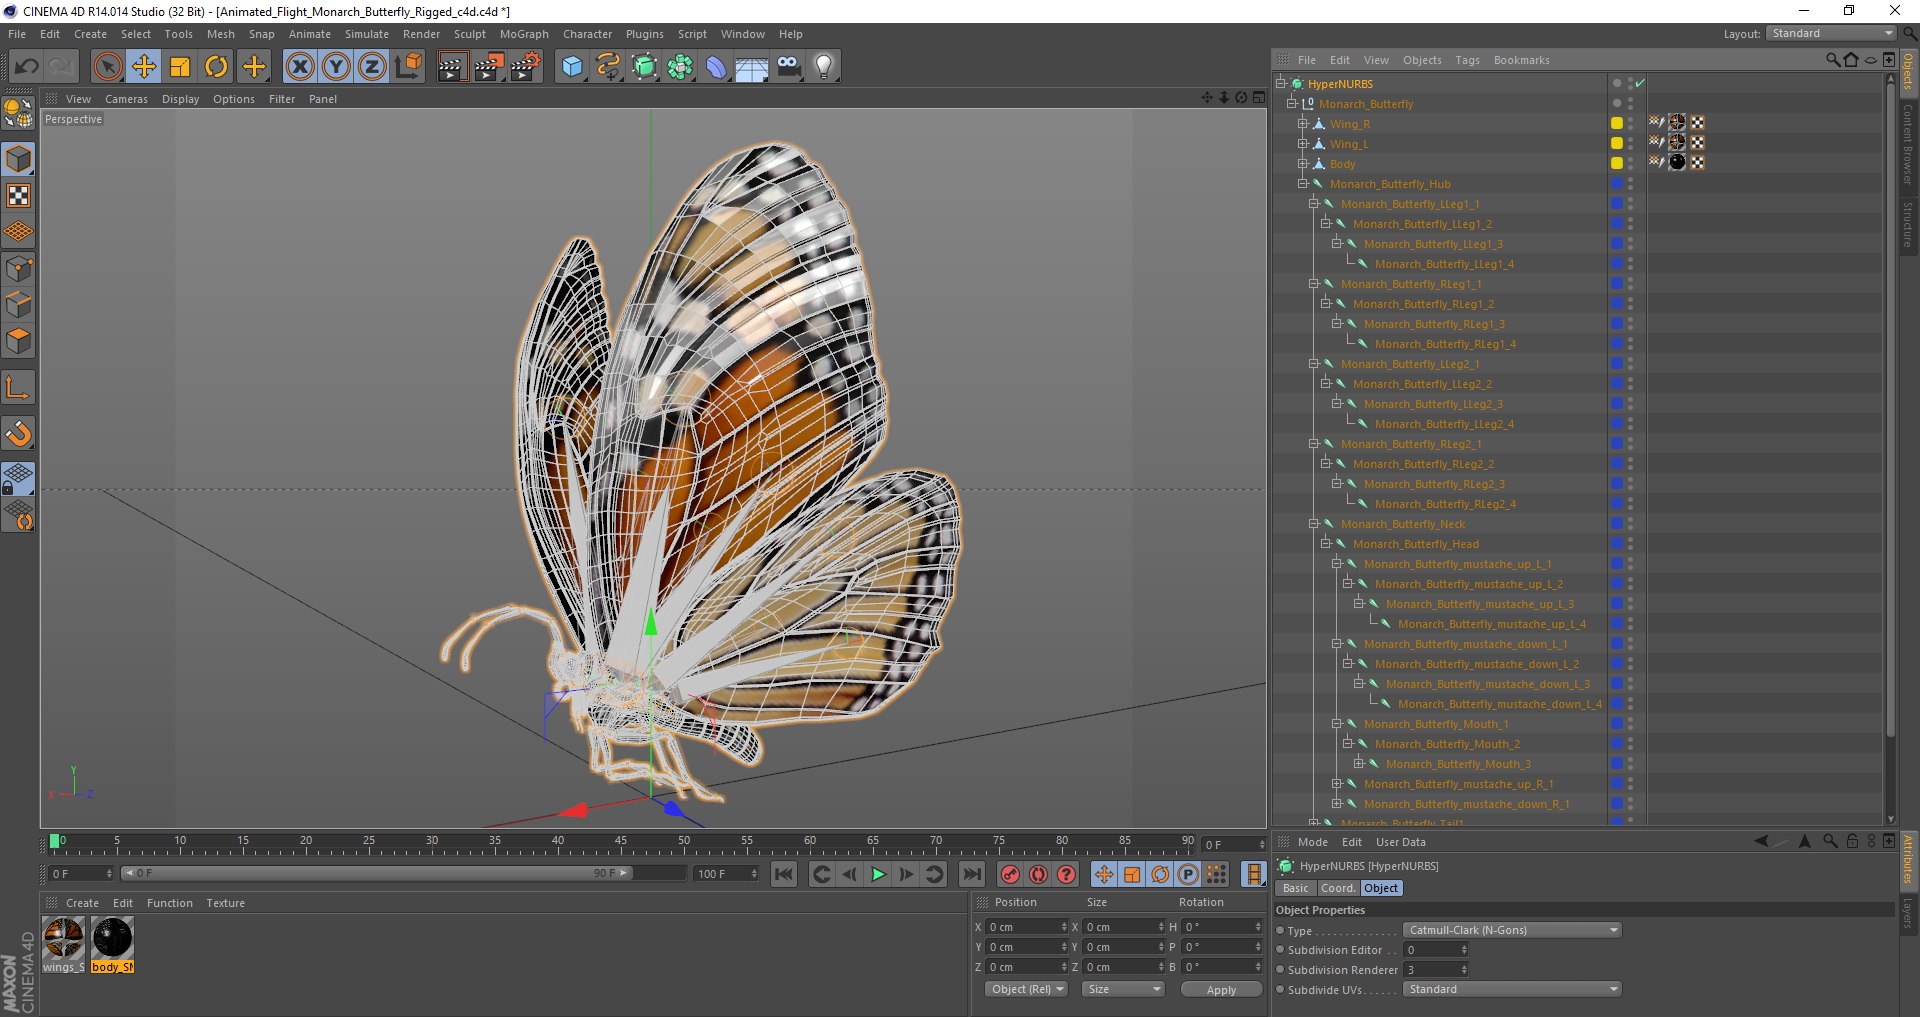Click the Subdivision Renderer animation circle
Viewport: 1920px width, 1017px height.
click(x=1280, y=970)
